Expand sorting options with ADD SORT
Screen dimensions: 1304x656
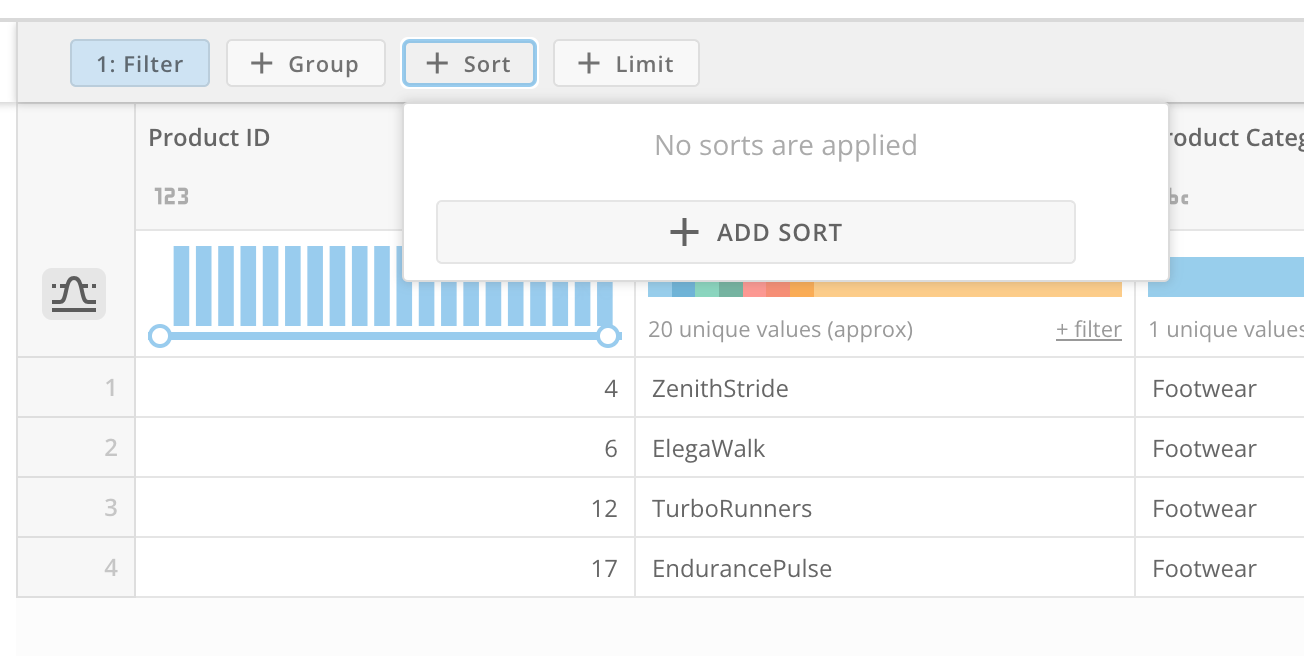point(756,232)
